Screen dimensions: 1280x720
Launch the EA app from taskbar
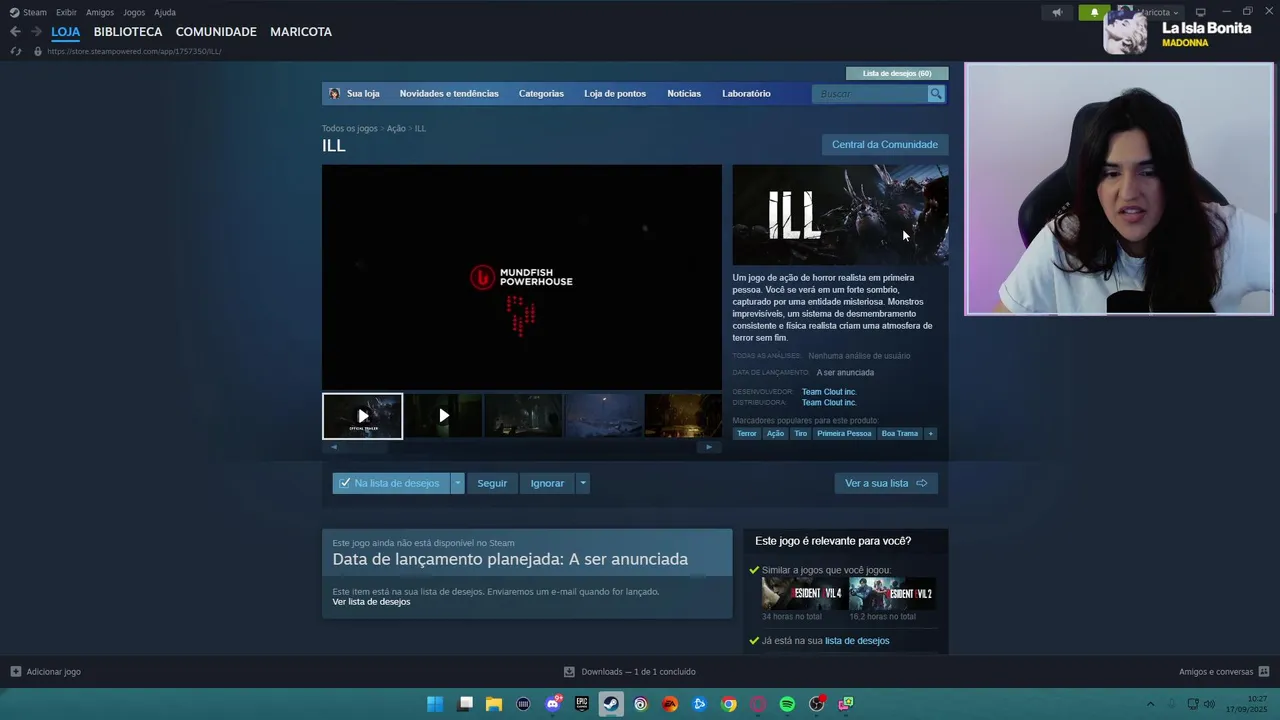(x=670, y=704)
